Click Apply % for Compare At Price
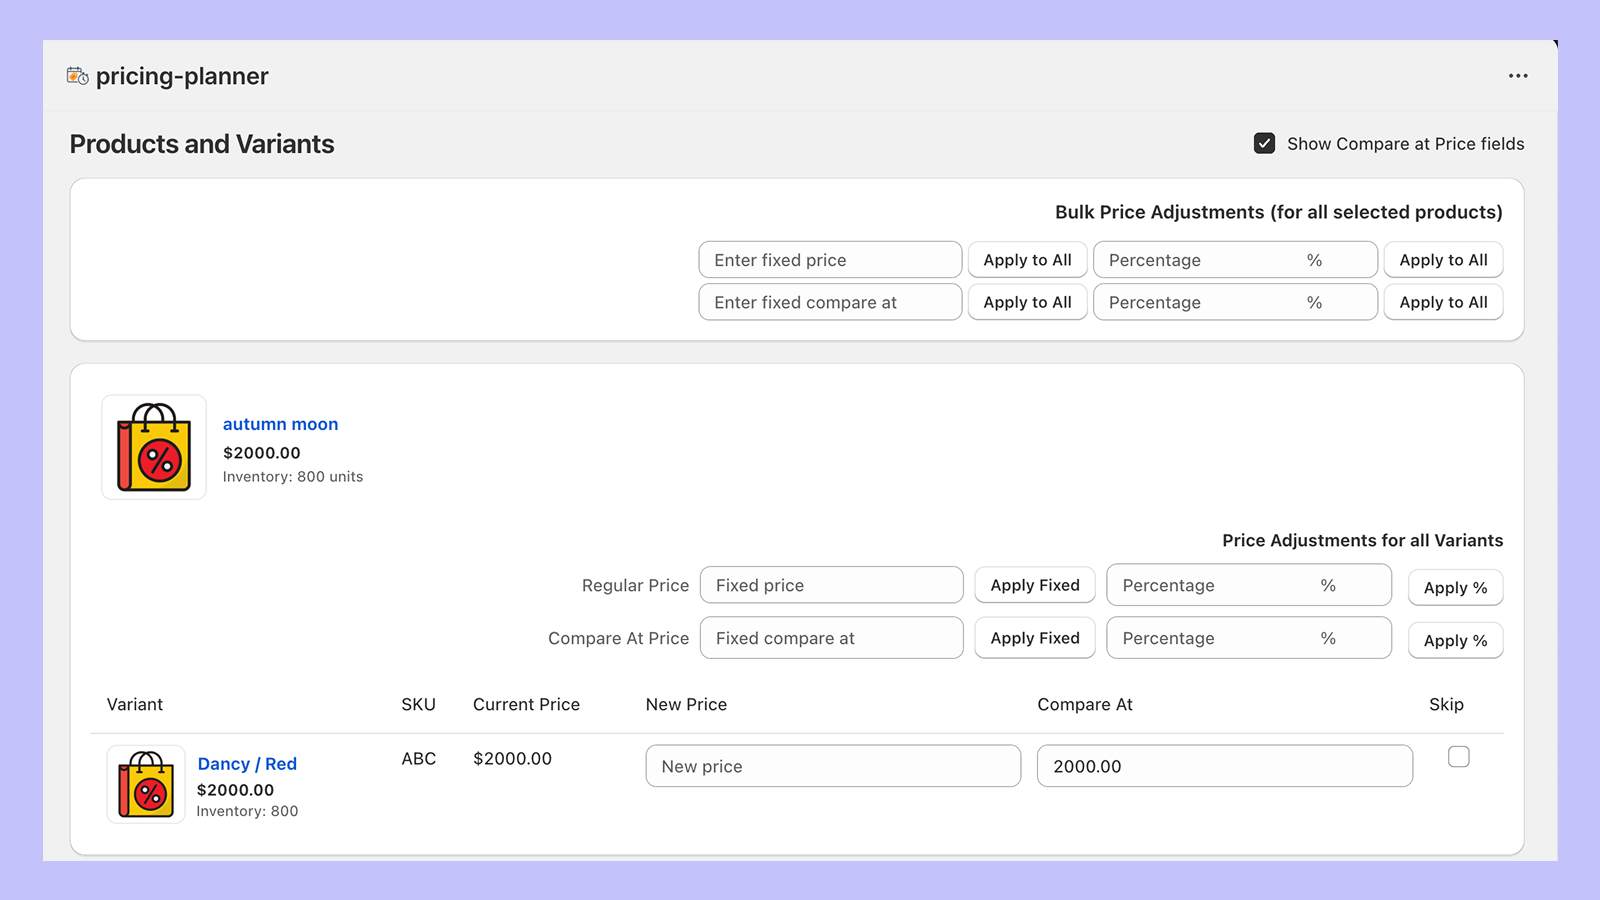This screenshot has height=900, width=1600. click(x=1455, y=640)
